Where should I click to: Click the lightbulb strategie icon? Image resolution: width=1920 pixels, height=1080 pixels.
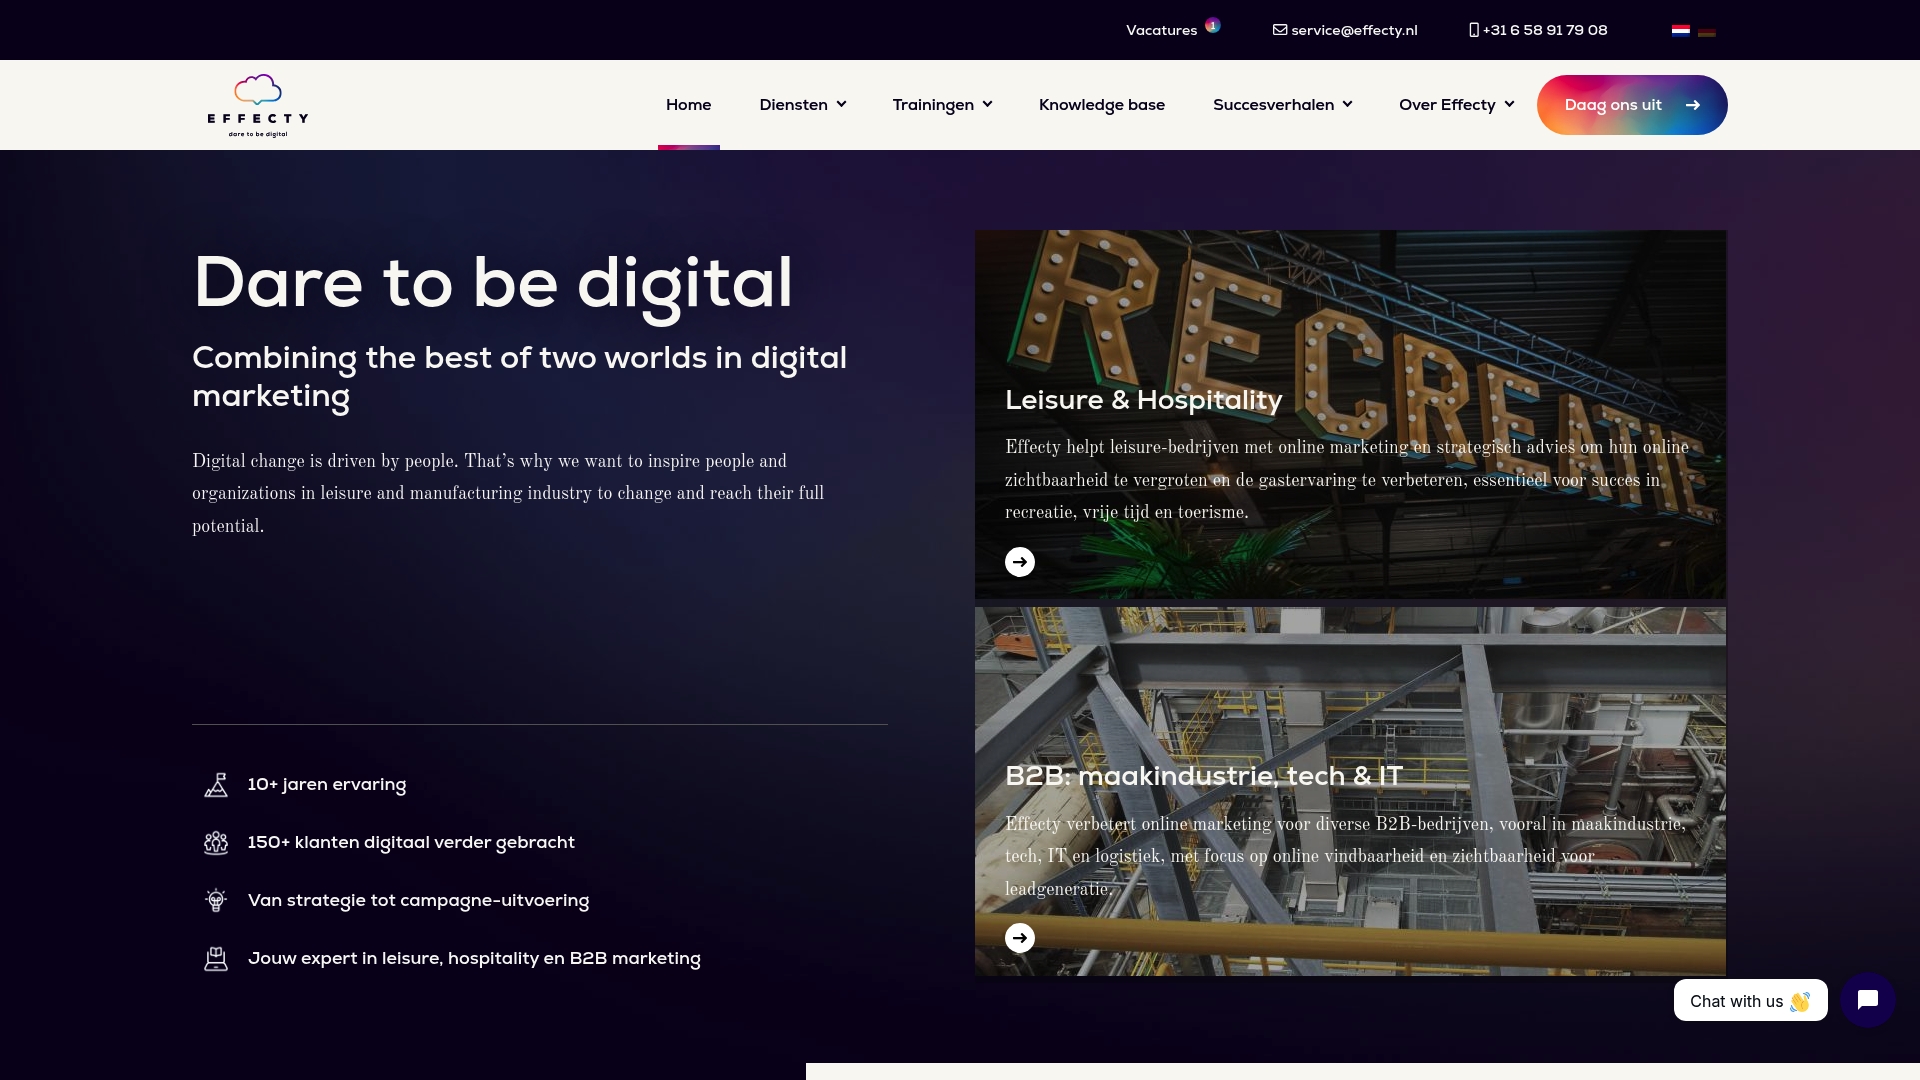216,901
